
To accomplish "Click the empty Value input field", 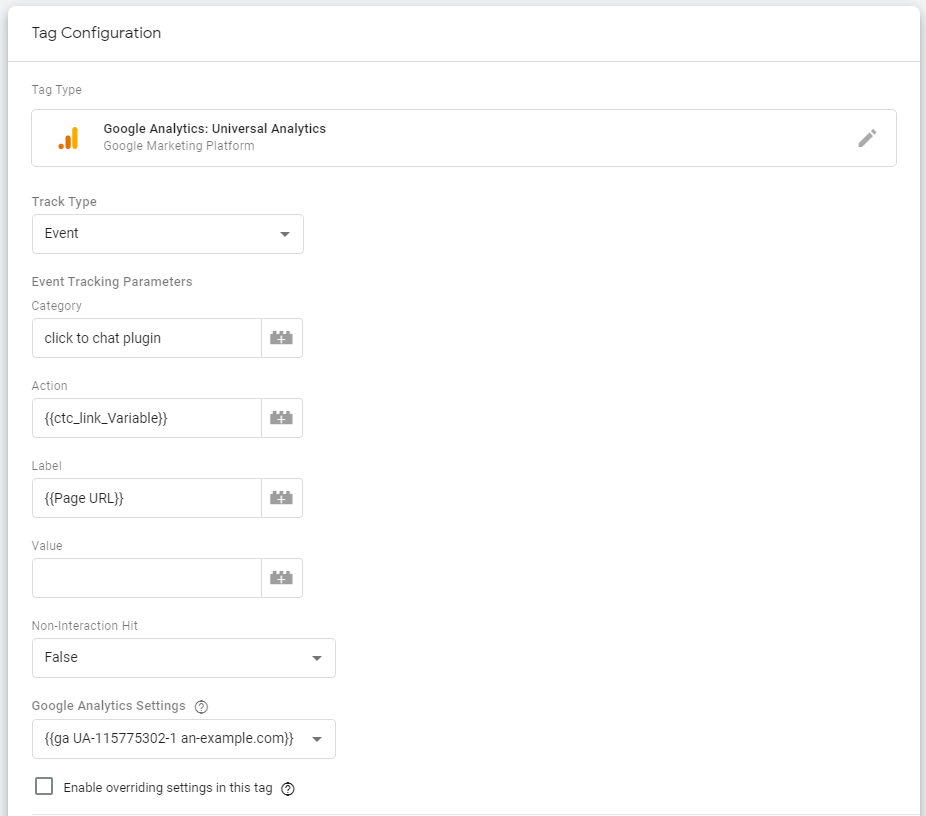I will [x=147, y=578].
